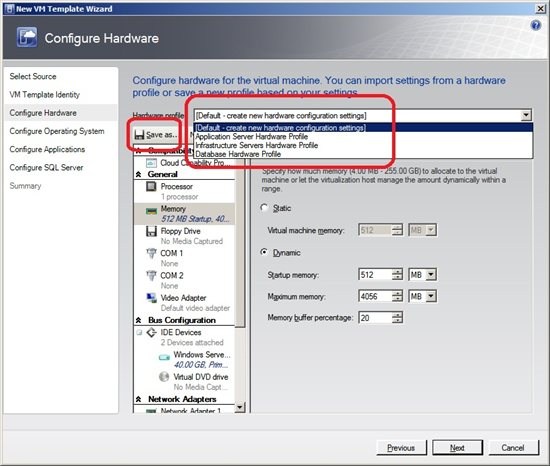This screenshot has height=466, width=550.
Task: Click the COM 2 port icon
Action: (151, 276)
